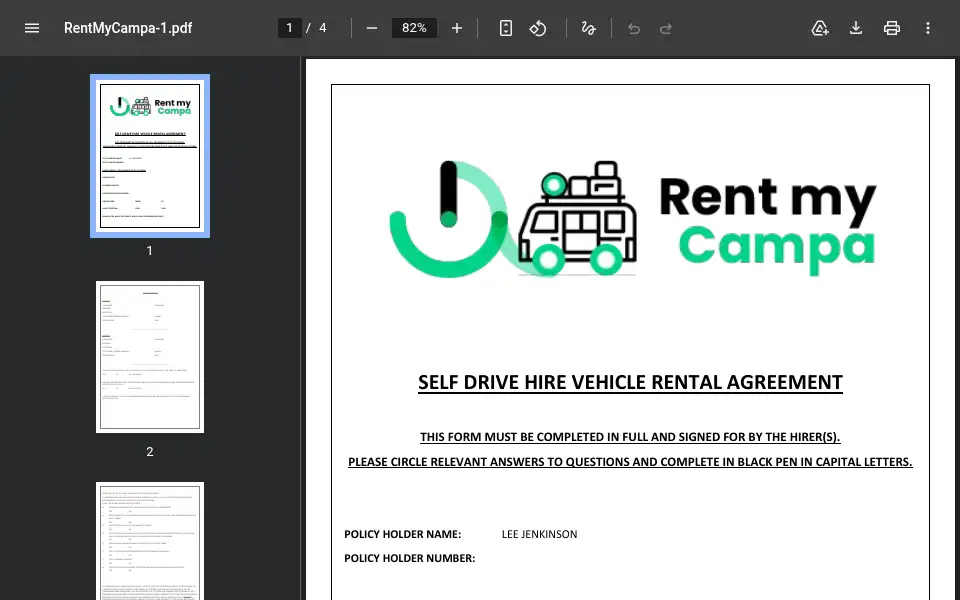
Task: Click the total pages count '4'
Action: pos(323,28)
